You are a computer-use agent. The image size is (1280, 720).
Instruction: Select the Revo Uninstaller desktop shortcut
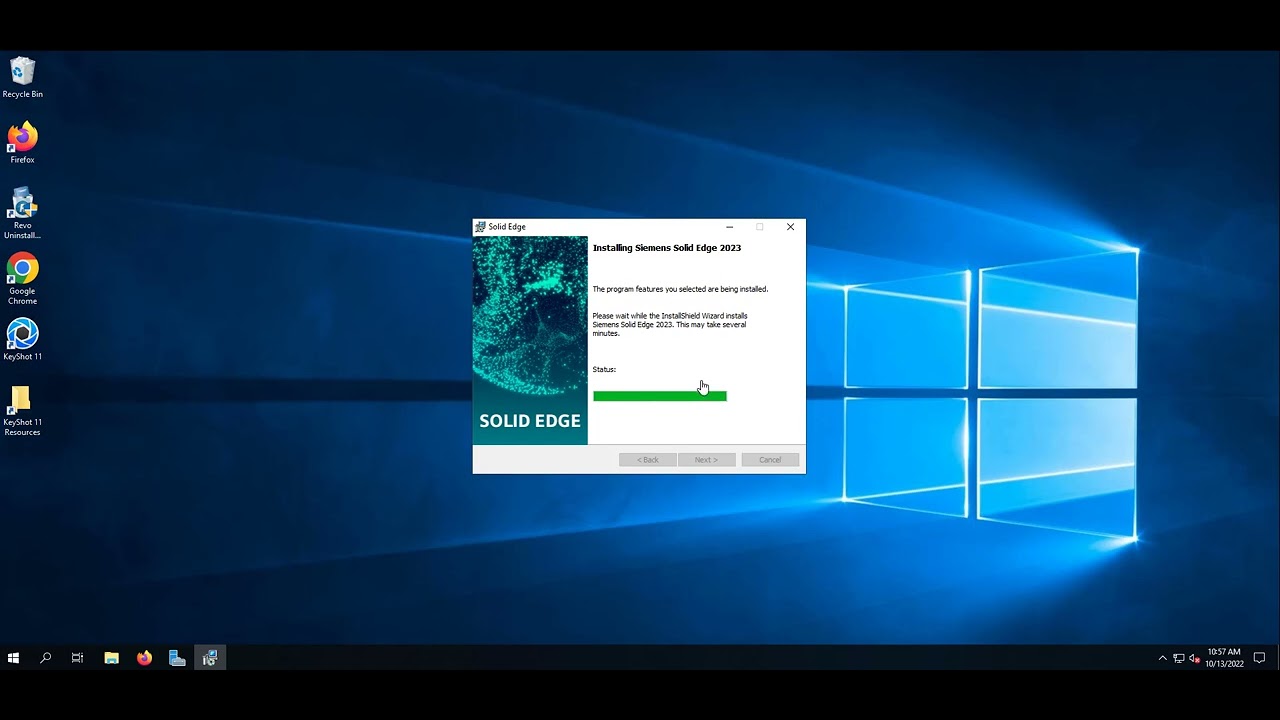(x=22, y=213)
